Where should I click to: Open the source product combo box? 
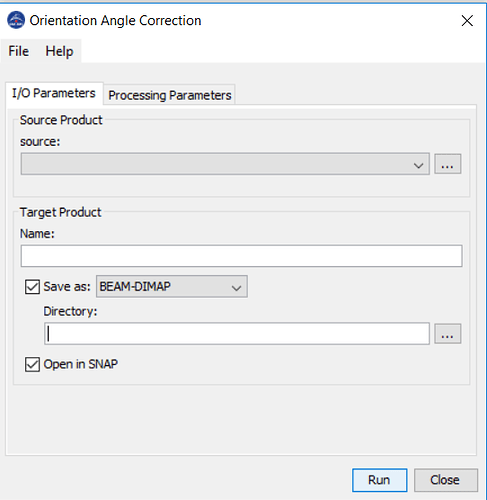(x=225, y=164)
